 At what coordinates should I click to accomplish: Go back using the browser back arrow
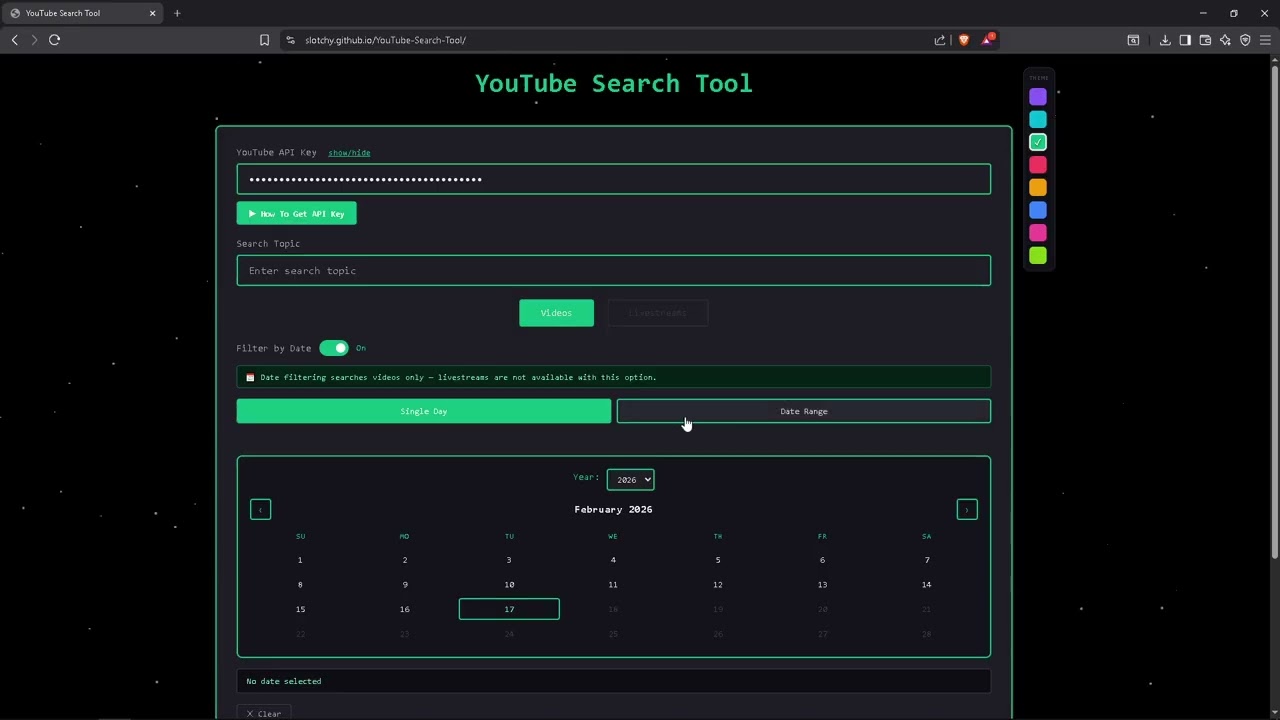(x=14, y=40)
